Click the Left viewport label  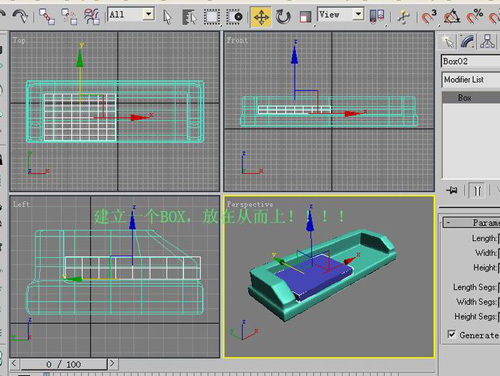click(21, 204)
